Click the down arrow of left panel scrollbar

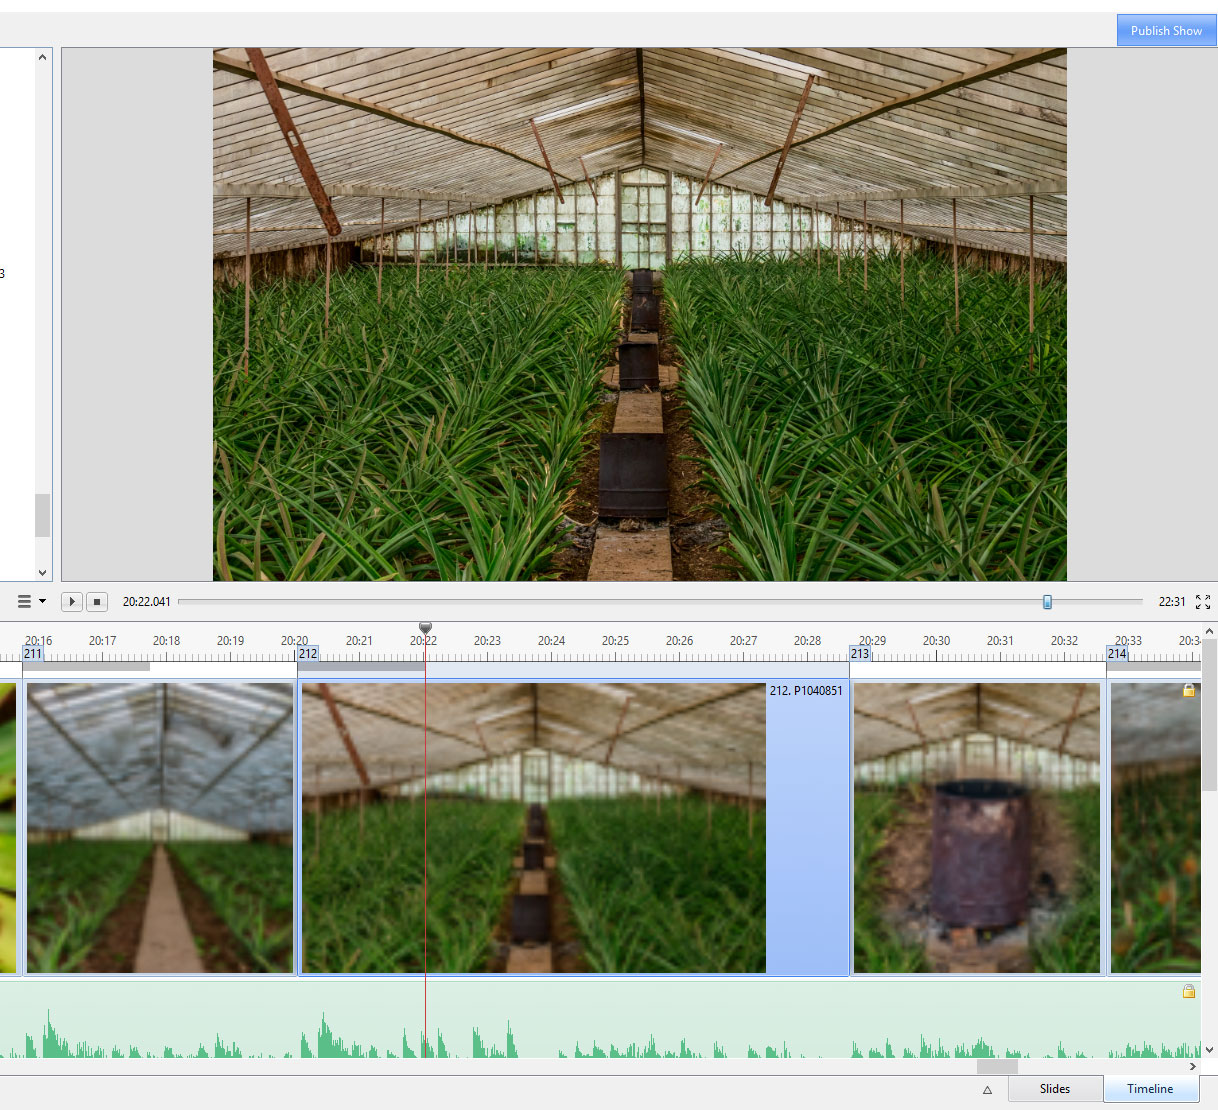(42, 573)
